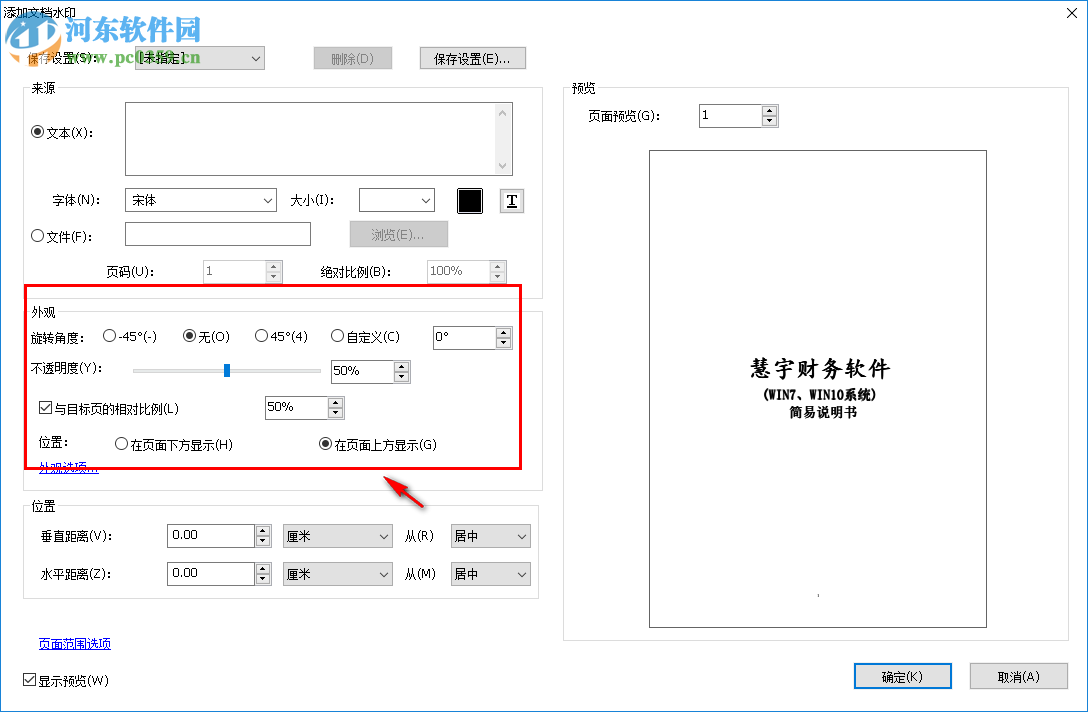Open the 居中 dropdown next to 从(R)
1088x712 pixels.
490,535
